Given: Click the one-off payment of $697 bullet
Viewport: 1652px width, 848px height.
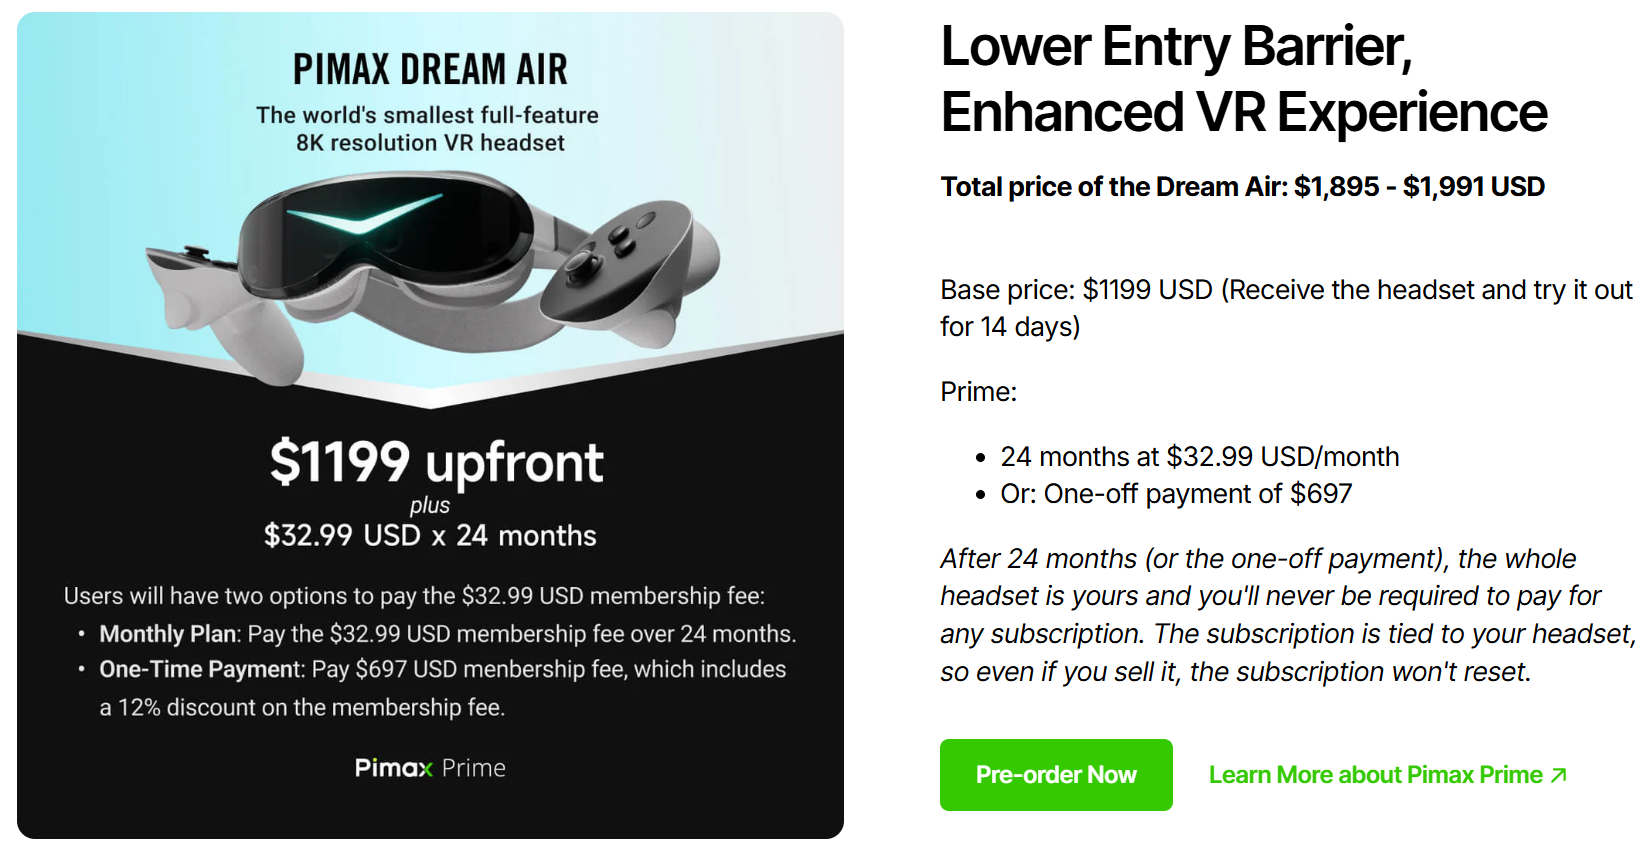Looking at the screenshot, I should pyautogui.click(x=1176, y=494).
